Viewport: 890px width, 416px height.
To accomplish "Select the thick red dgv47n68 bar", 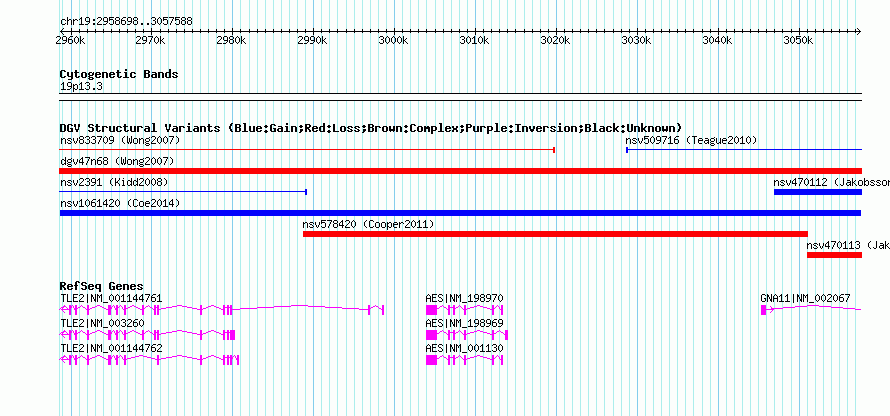I will click(x=460, y=171).
